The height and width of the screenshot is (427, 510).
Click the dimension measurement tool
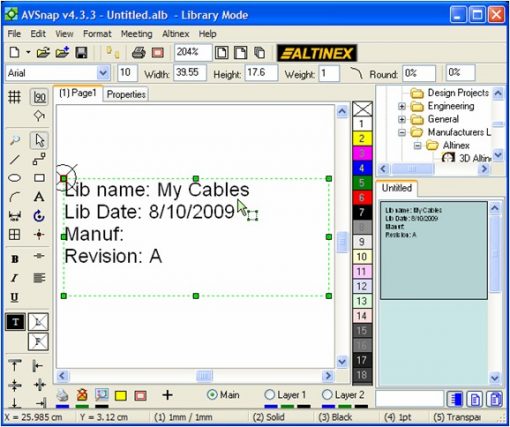(14, 216)
